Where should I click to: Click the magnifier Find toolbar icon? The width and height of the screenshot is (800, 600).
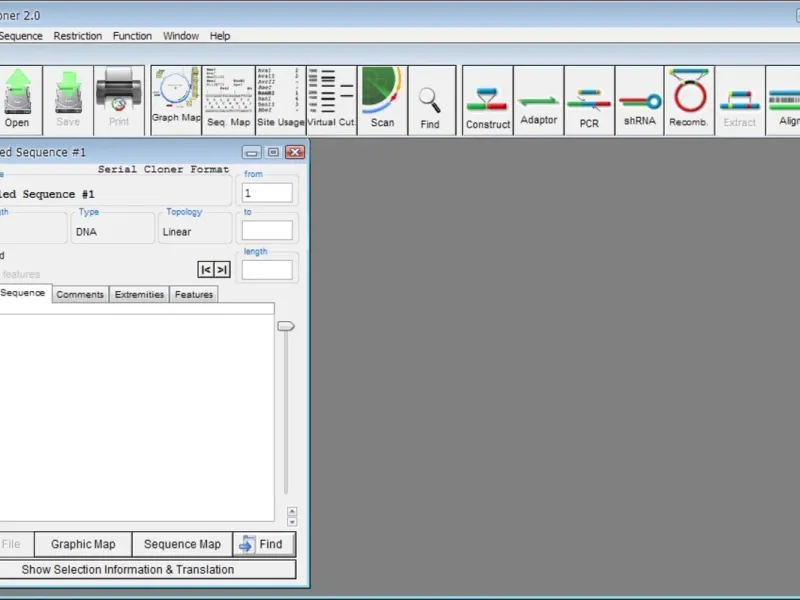pos(432,99)
